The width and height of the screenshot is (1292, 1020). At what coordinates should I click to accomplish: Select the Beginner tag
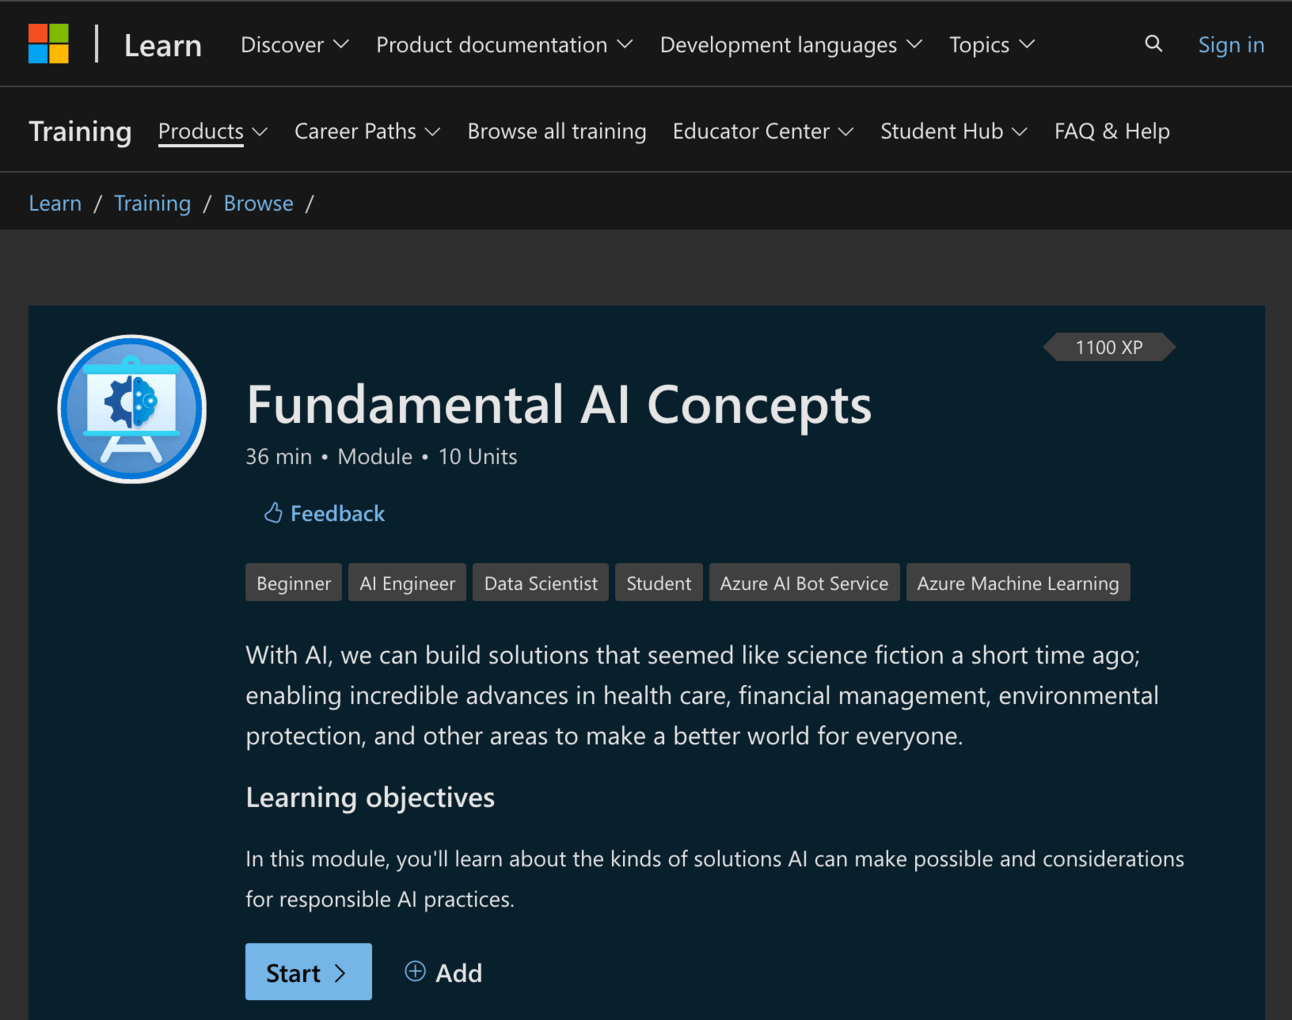(294, 583)
